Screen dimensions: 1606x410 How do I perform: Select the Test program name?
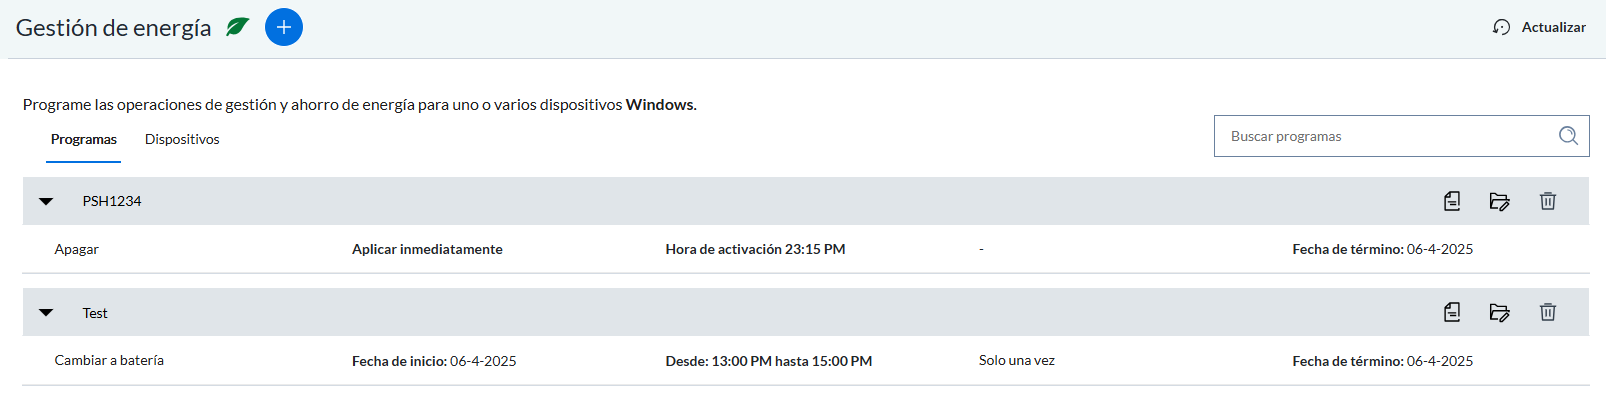point(95,313)
